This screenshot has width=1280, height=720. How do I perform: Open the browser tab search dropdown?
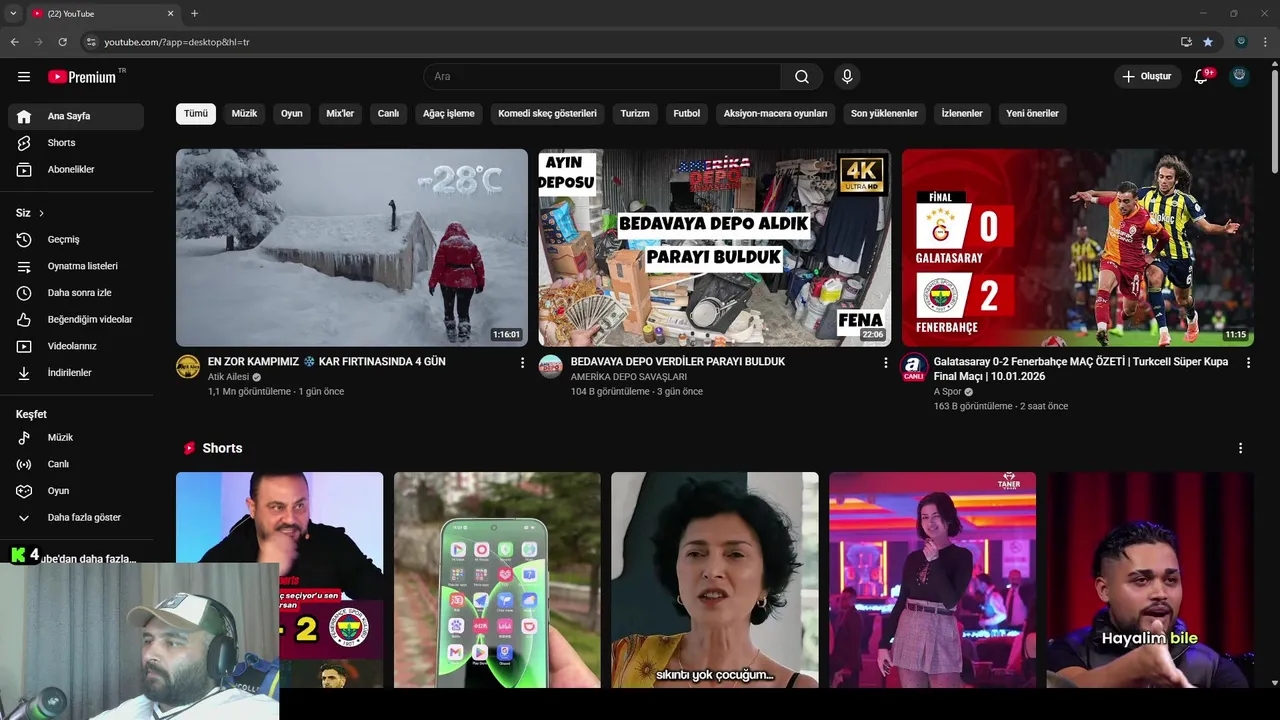coord(13,13)
